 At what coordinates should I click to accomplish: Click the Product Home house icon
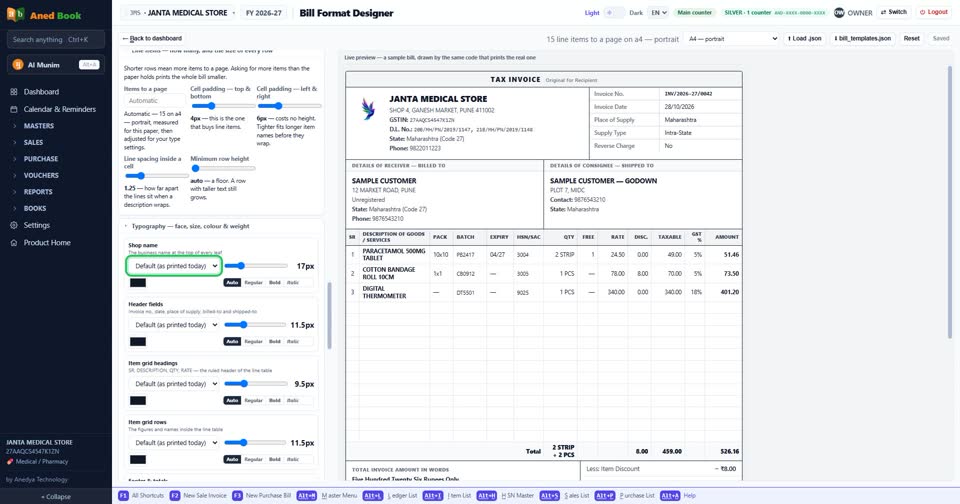coord(13,243)
